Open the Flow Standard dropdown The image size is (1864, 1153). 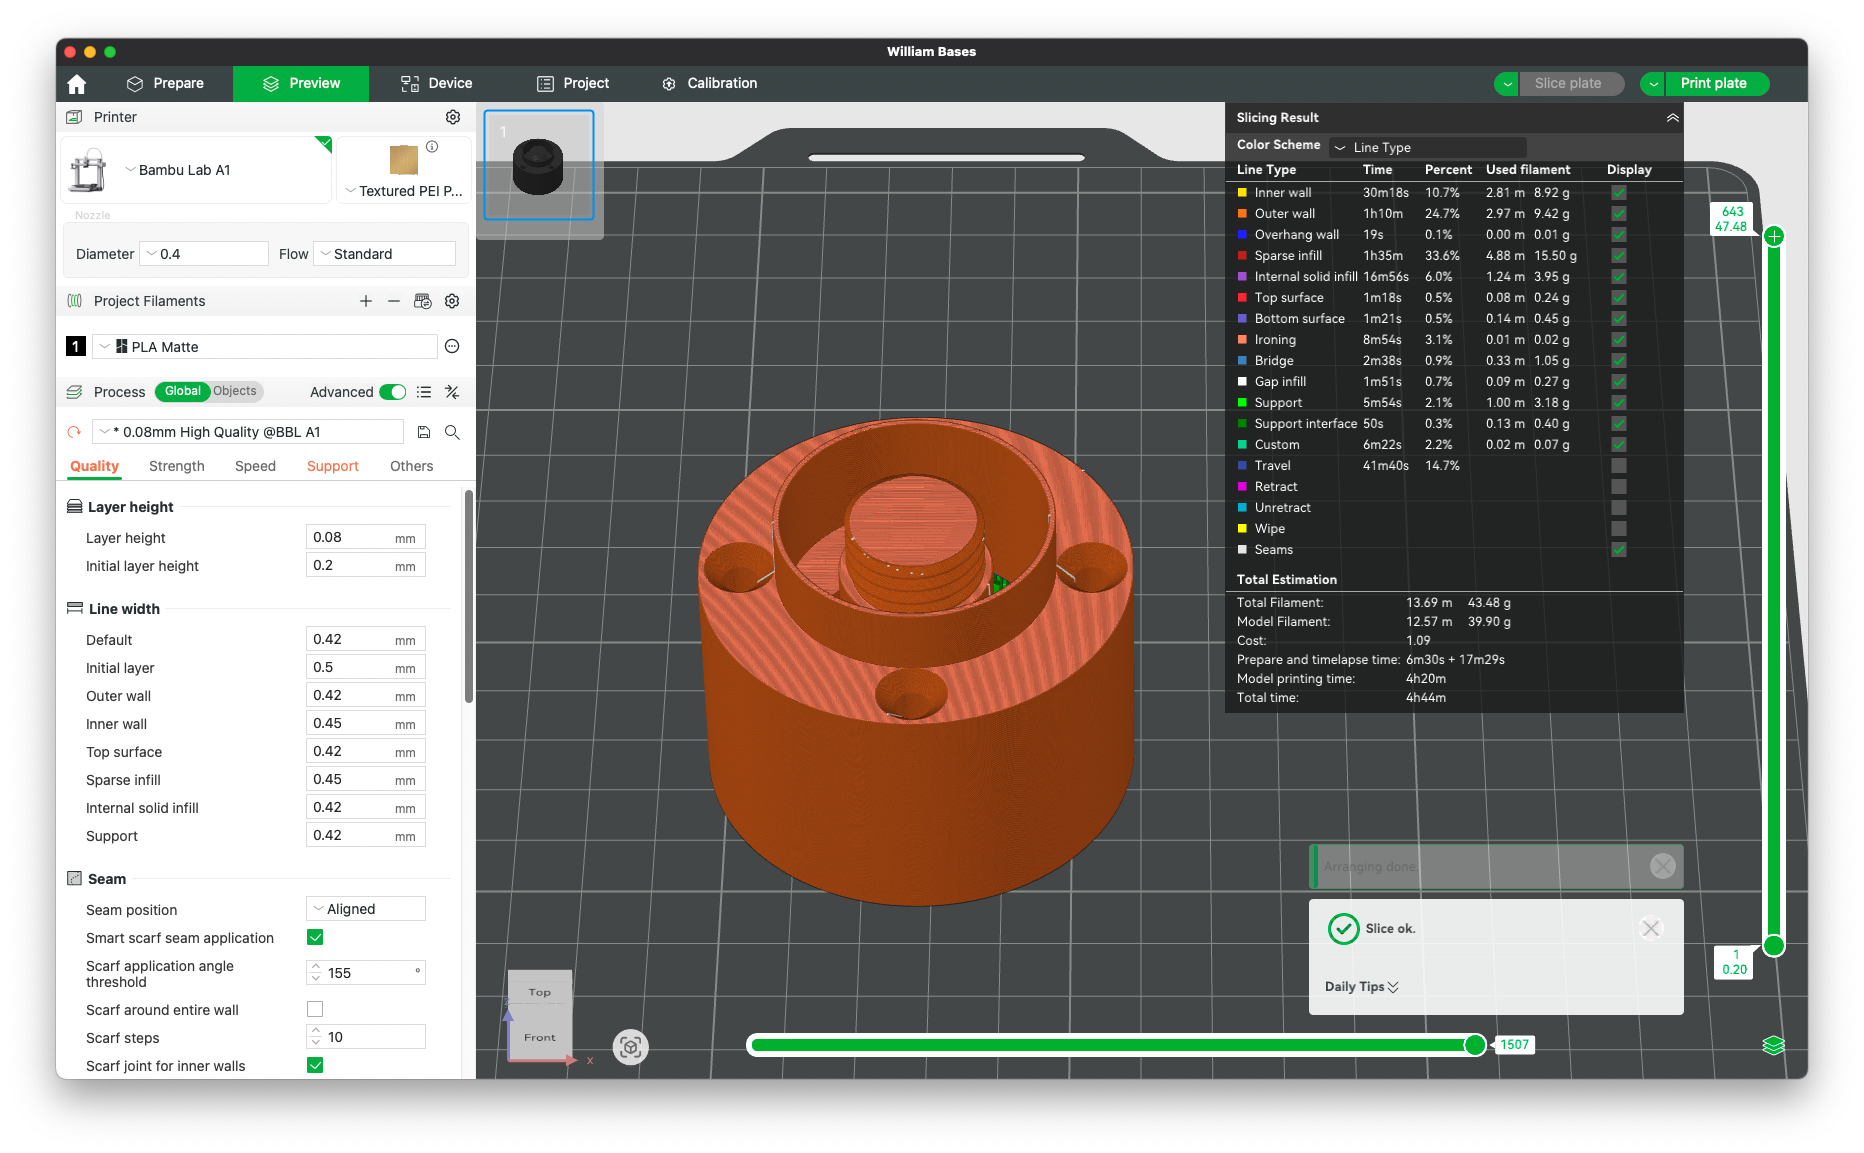pyautogui.click(x=385, y=254)
